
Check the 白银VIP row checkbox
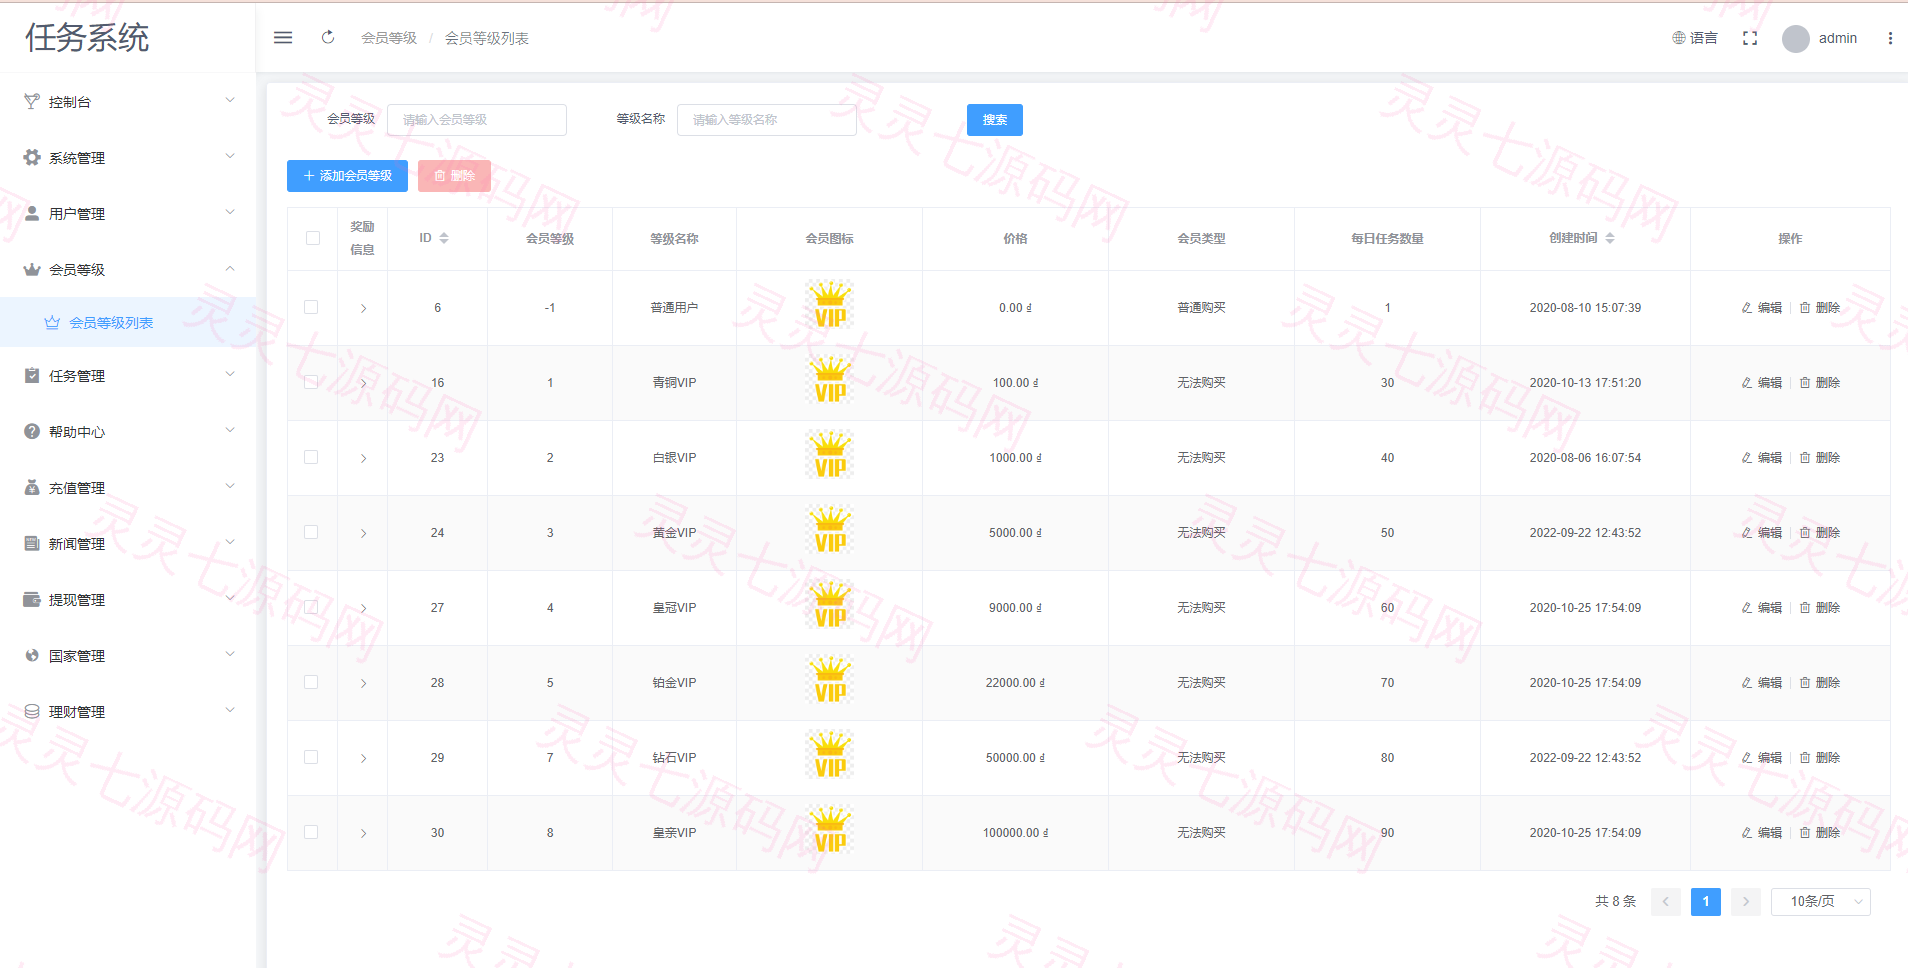311,457
